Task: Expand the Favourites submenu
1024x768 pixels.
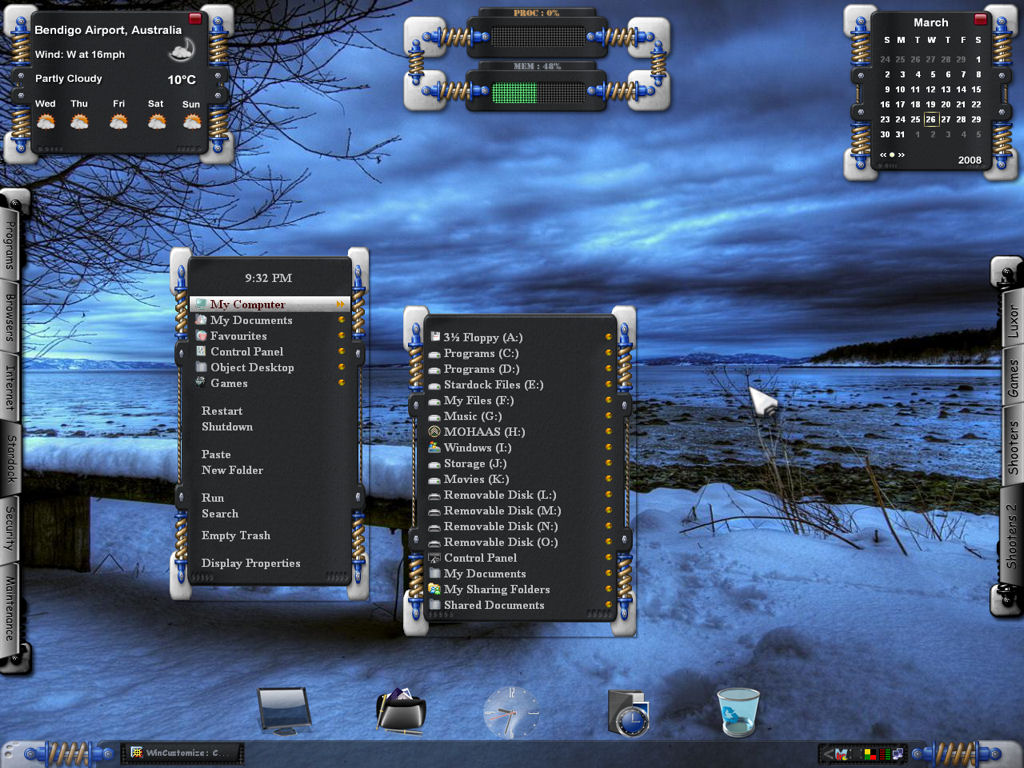Action: tap(340, 336)
